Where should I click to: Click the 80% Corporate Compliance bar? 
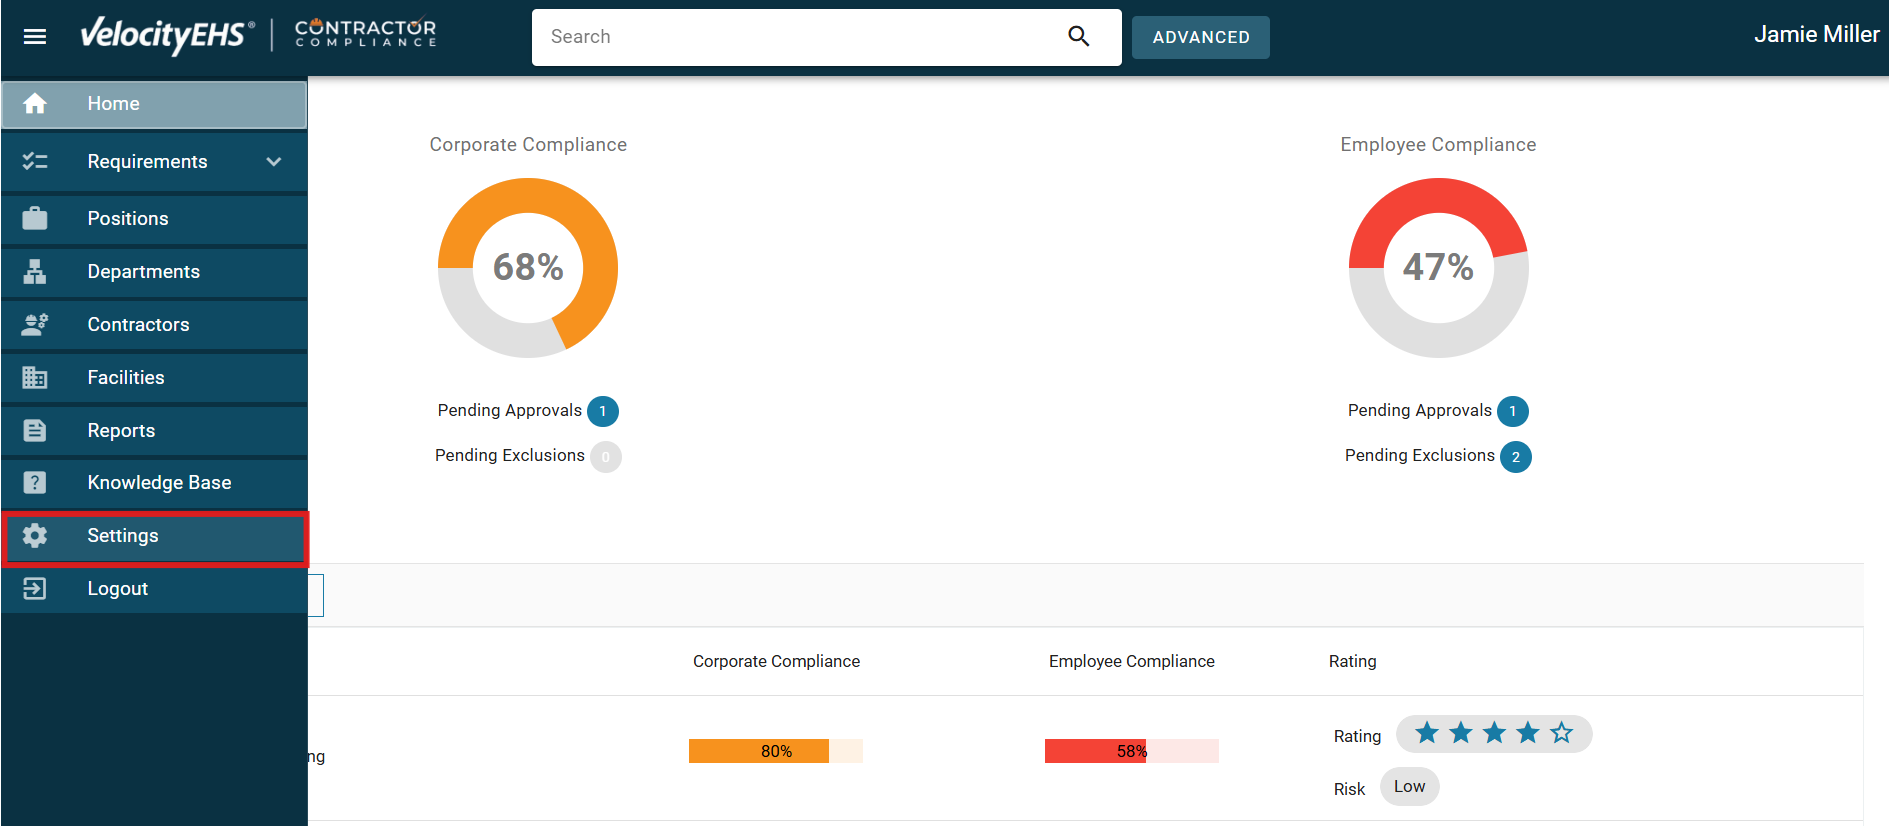point(775,751)
